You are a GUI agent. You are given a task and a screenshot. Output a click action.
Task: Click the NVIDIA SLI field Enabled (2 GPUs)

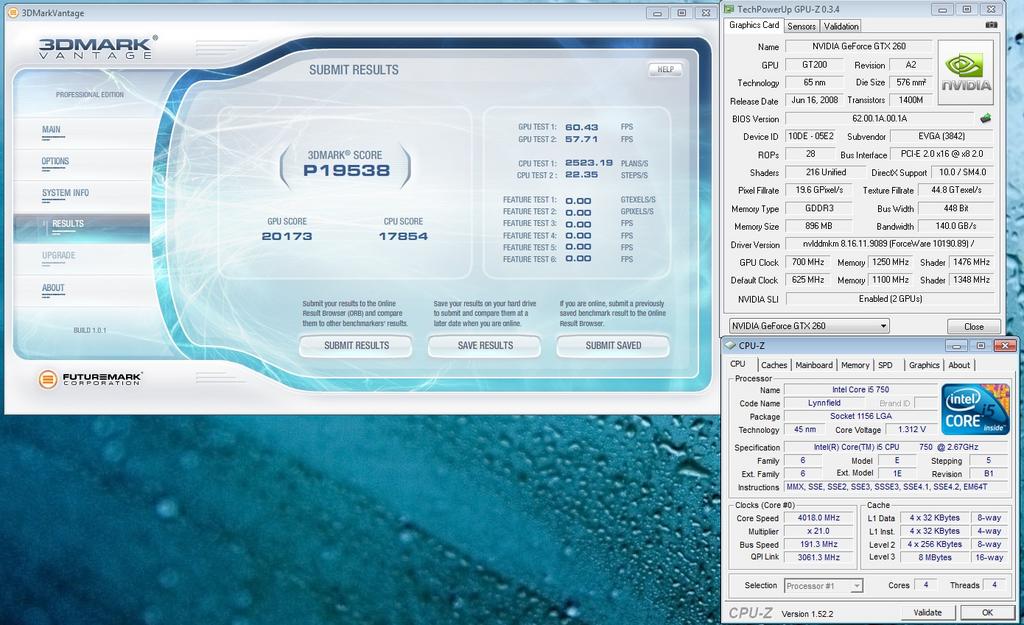[890, 298]
